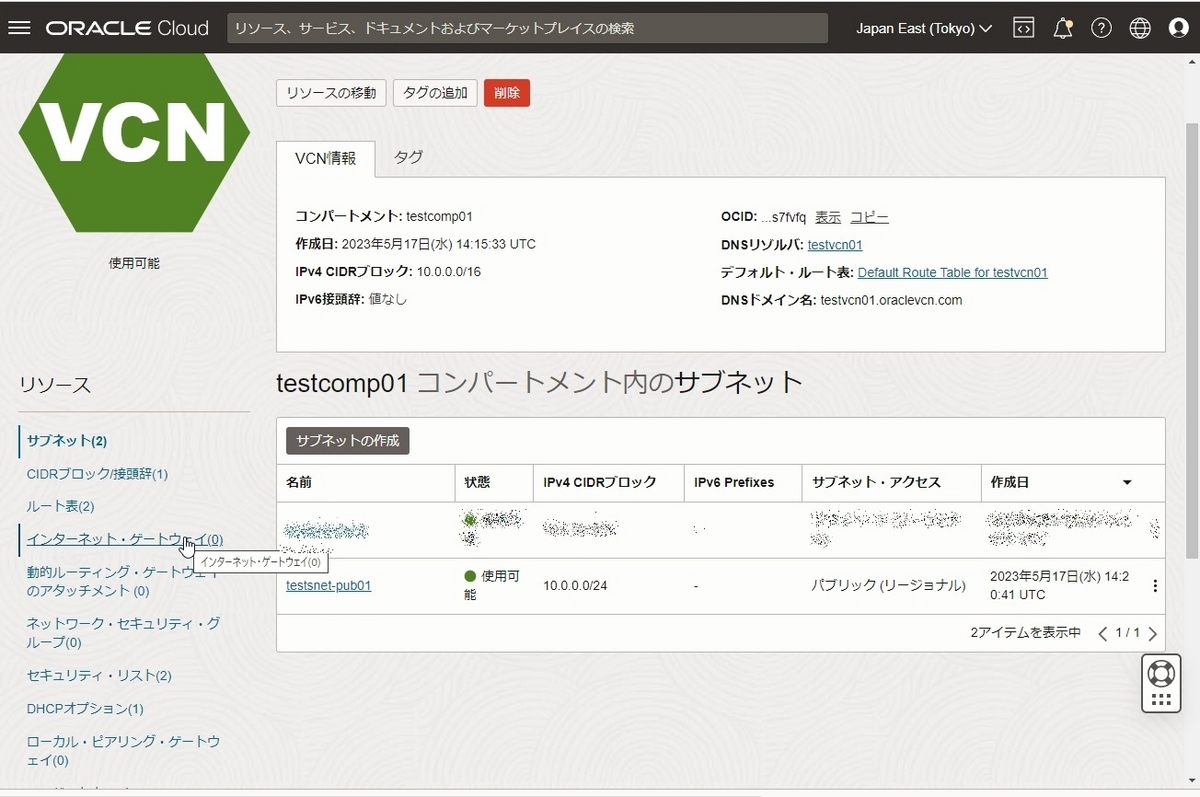Open the Japan East (Tokyo) region dropdown
The height and width of the screenshot is (797, 1200).
pos(922,27)
